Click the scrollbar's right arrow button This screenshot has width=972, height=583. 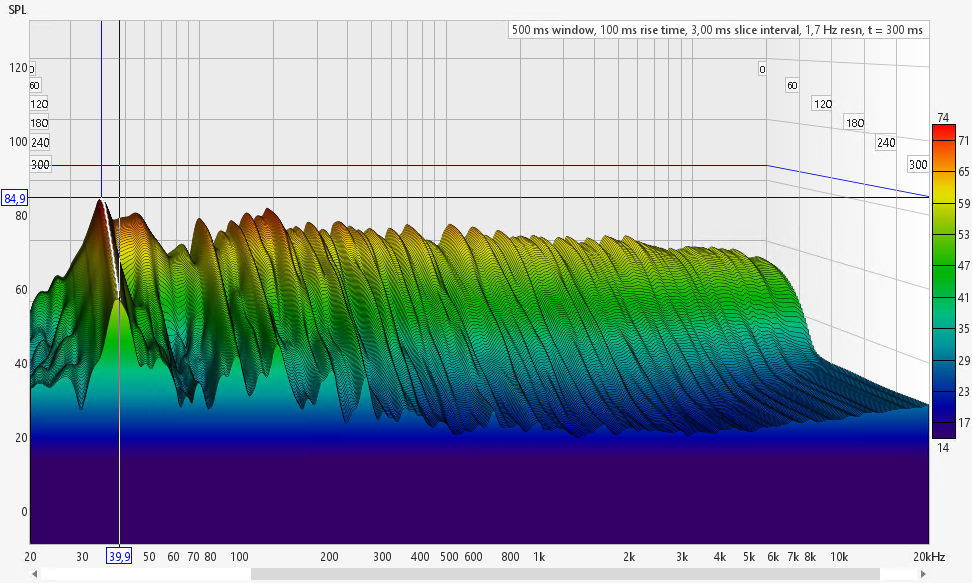pos(923,574)
